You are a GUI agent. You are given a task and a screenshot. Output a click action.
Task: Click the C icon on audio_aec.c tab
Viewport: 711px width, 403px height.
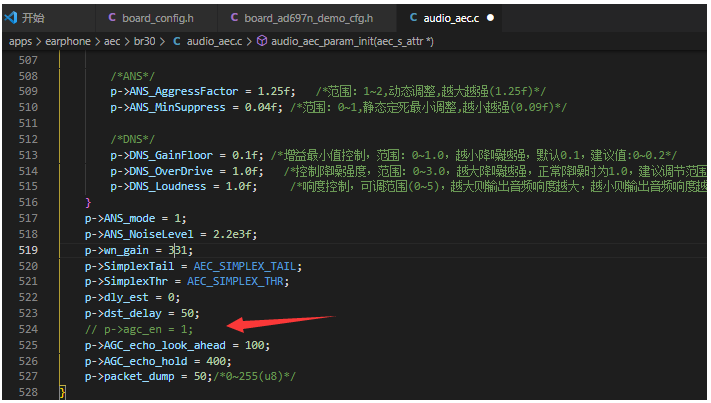click(414, 18)
